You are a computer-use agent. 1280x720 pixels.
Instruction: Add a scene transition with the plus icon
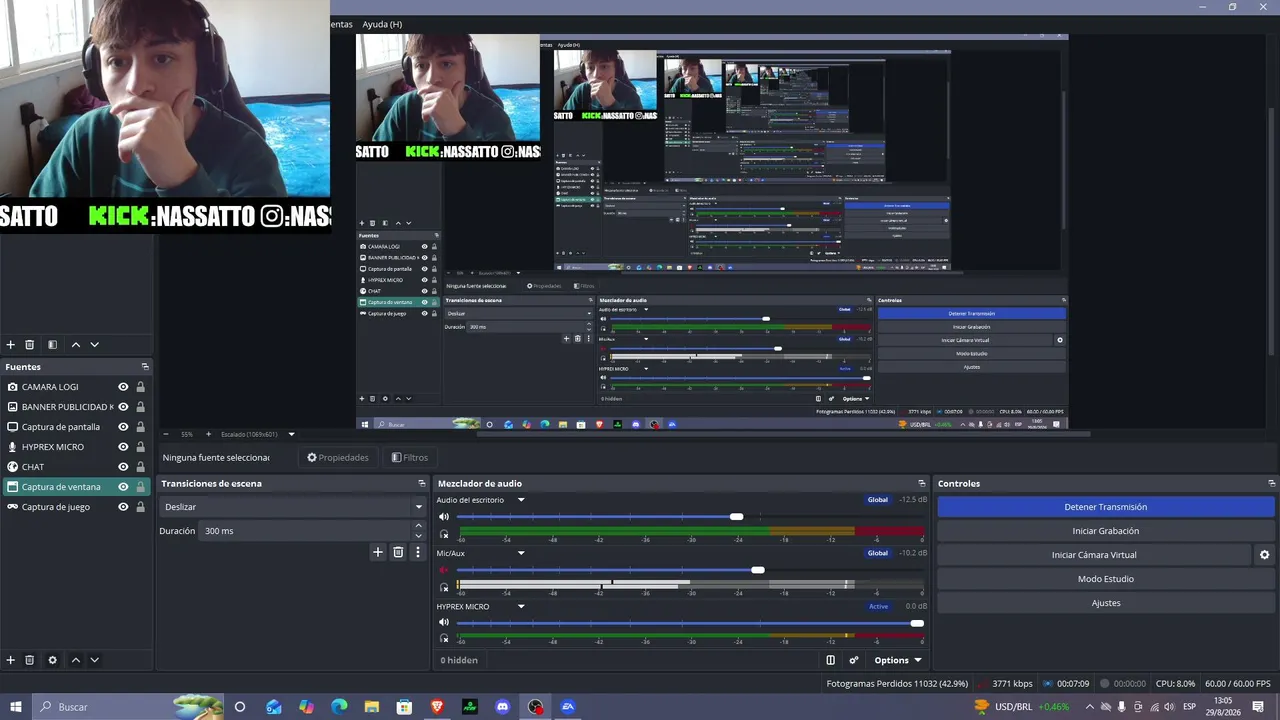[378, 552]
